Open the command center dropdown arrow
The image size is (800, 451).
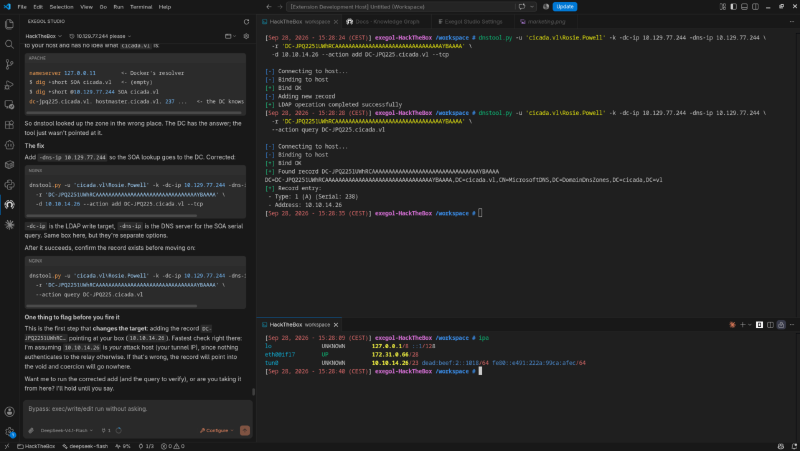point(532,7)
